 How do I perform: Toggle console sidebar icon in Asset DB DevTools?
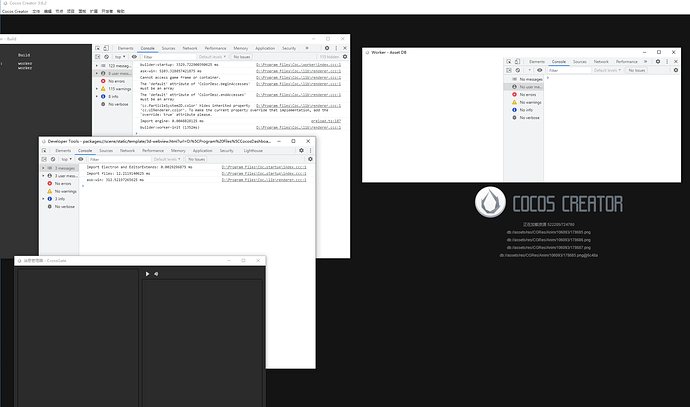click(509, 70)
